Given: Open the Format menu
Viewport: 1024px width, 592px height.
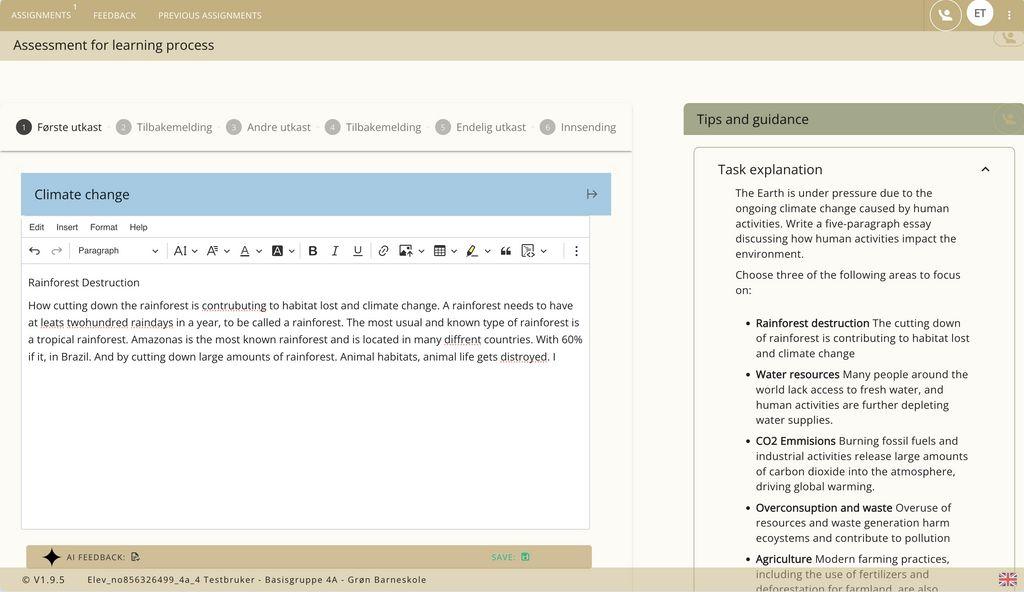Looking at the screenshot, I should (104, 227).
